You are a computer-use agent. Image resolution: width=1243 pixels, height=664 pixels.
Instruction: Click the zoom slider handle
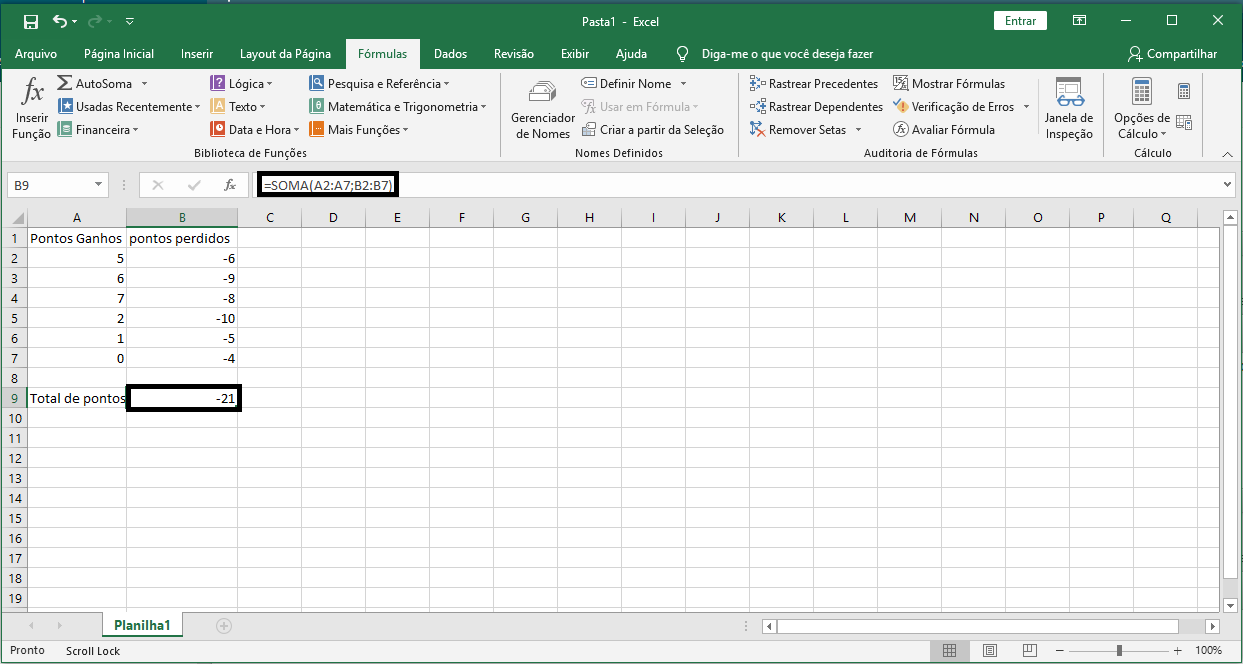[1119, 651]
